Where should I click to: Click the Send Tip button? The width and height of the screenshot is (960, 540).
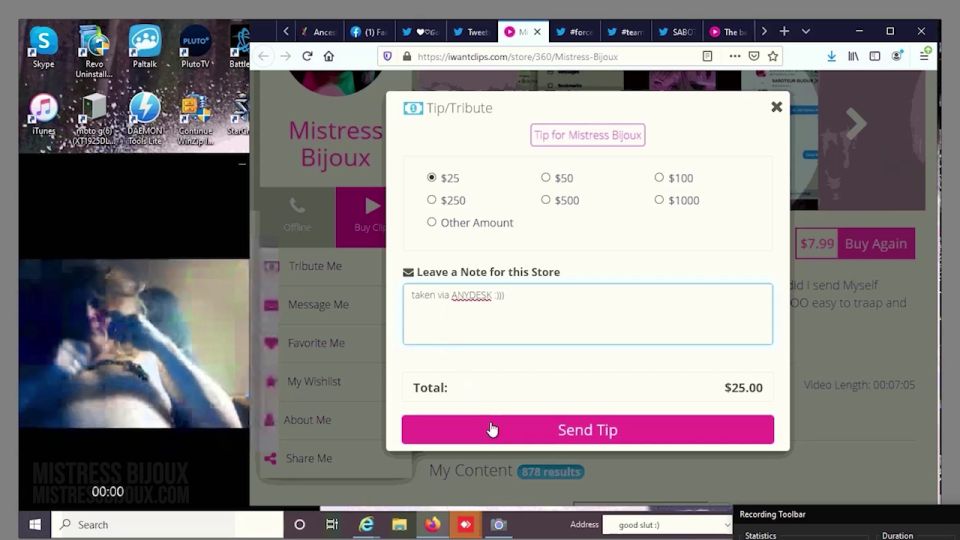(588, 430)
